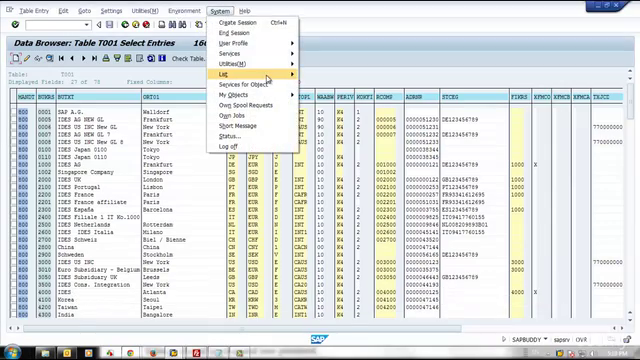The width and height of the screenshot is (640, 360).
Task: Choose Status... from System menu
Action: pos(230,136)
